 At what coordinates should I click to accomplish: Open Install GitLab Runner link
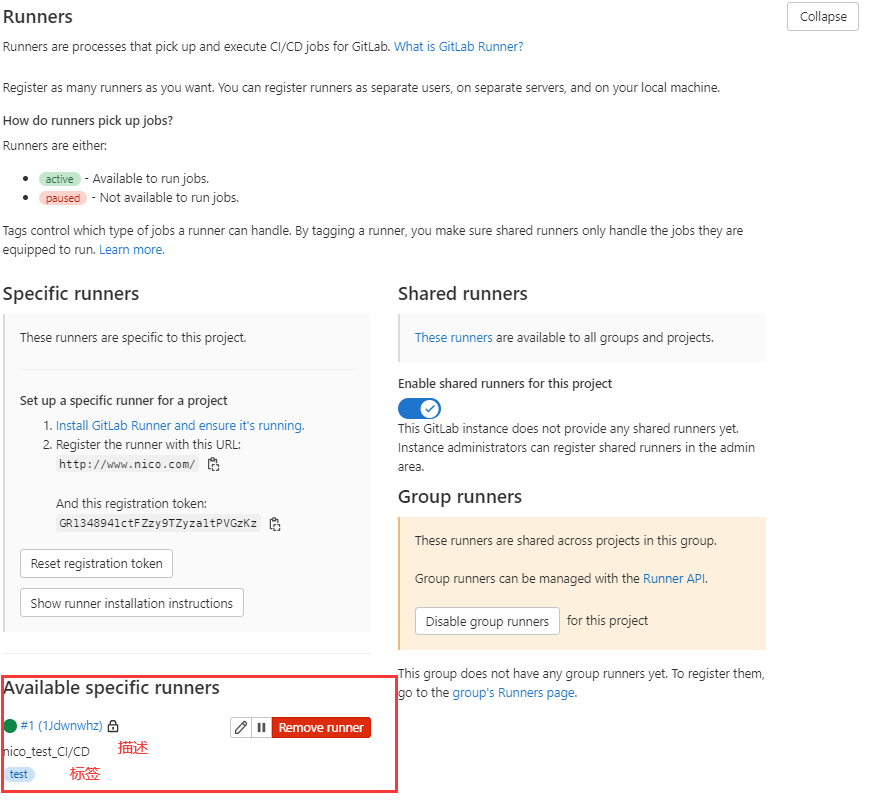[180, 425]
